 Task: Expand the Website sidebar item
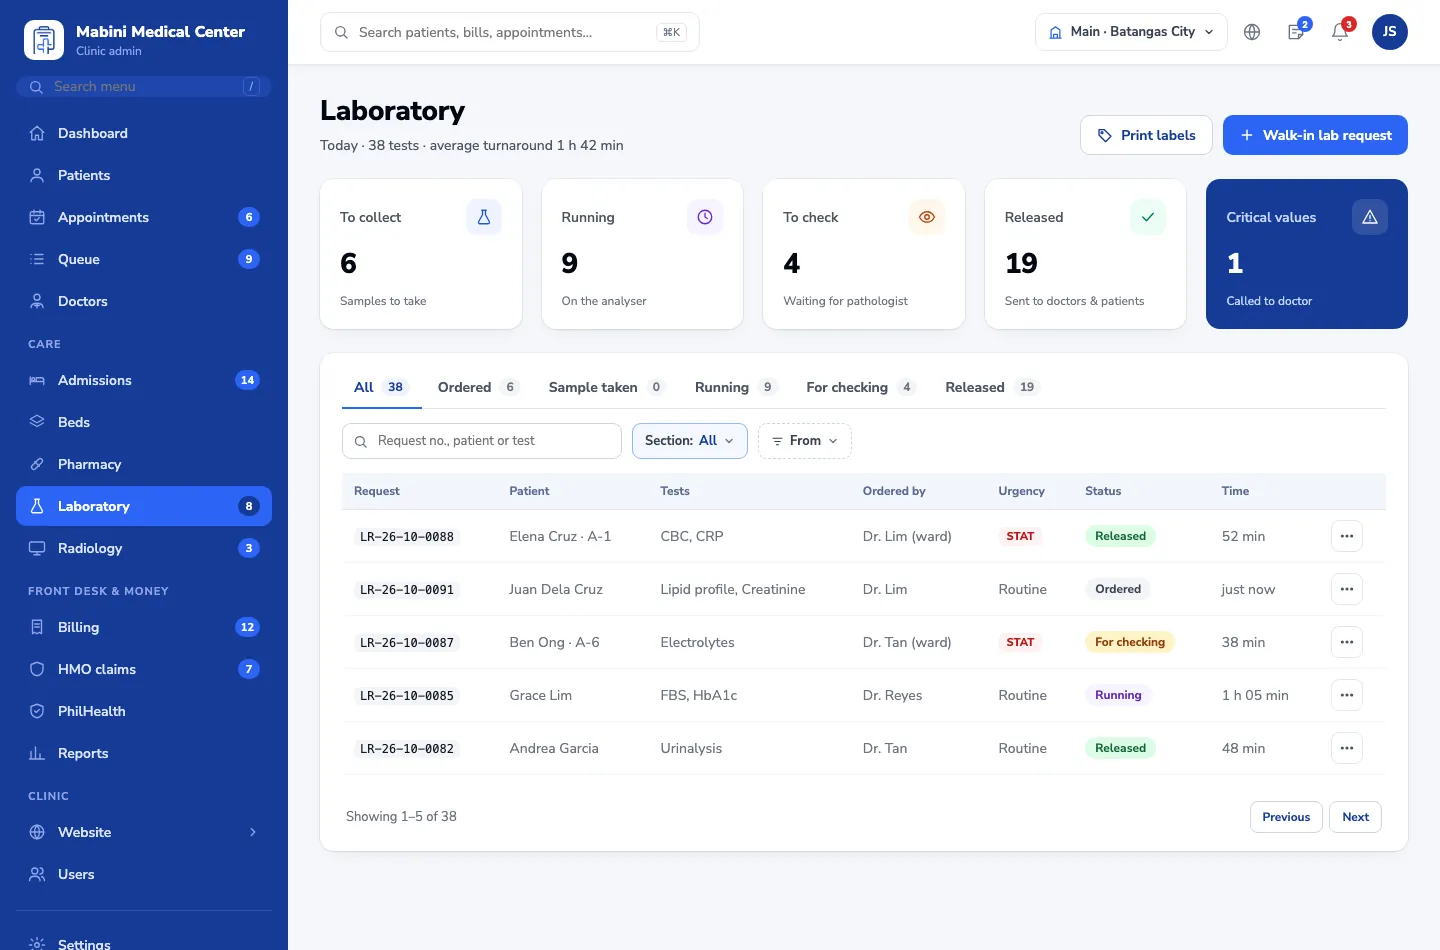[144, 832]
